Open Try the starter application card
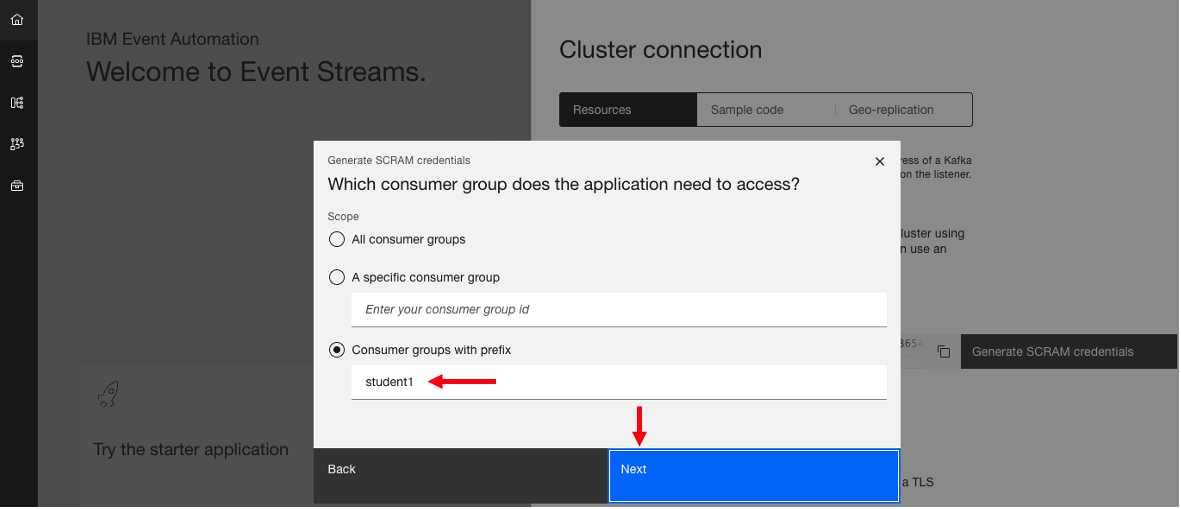This screenshot has width=1181, height=509. tap(191, 450)
